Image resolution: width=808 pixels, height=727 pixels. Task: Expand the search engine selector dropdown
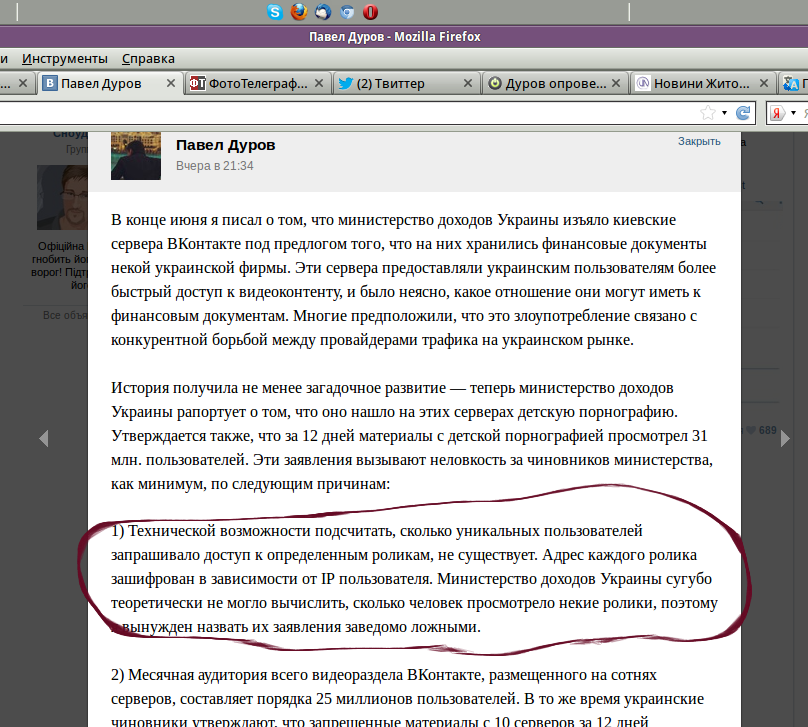(793, 113)
